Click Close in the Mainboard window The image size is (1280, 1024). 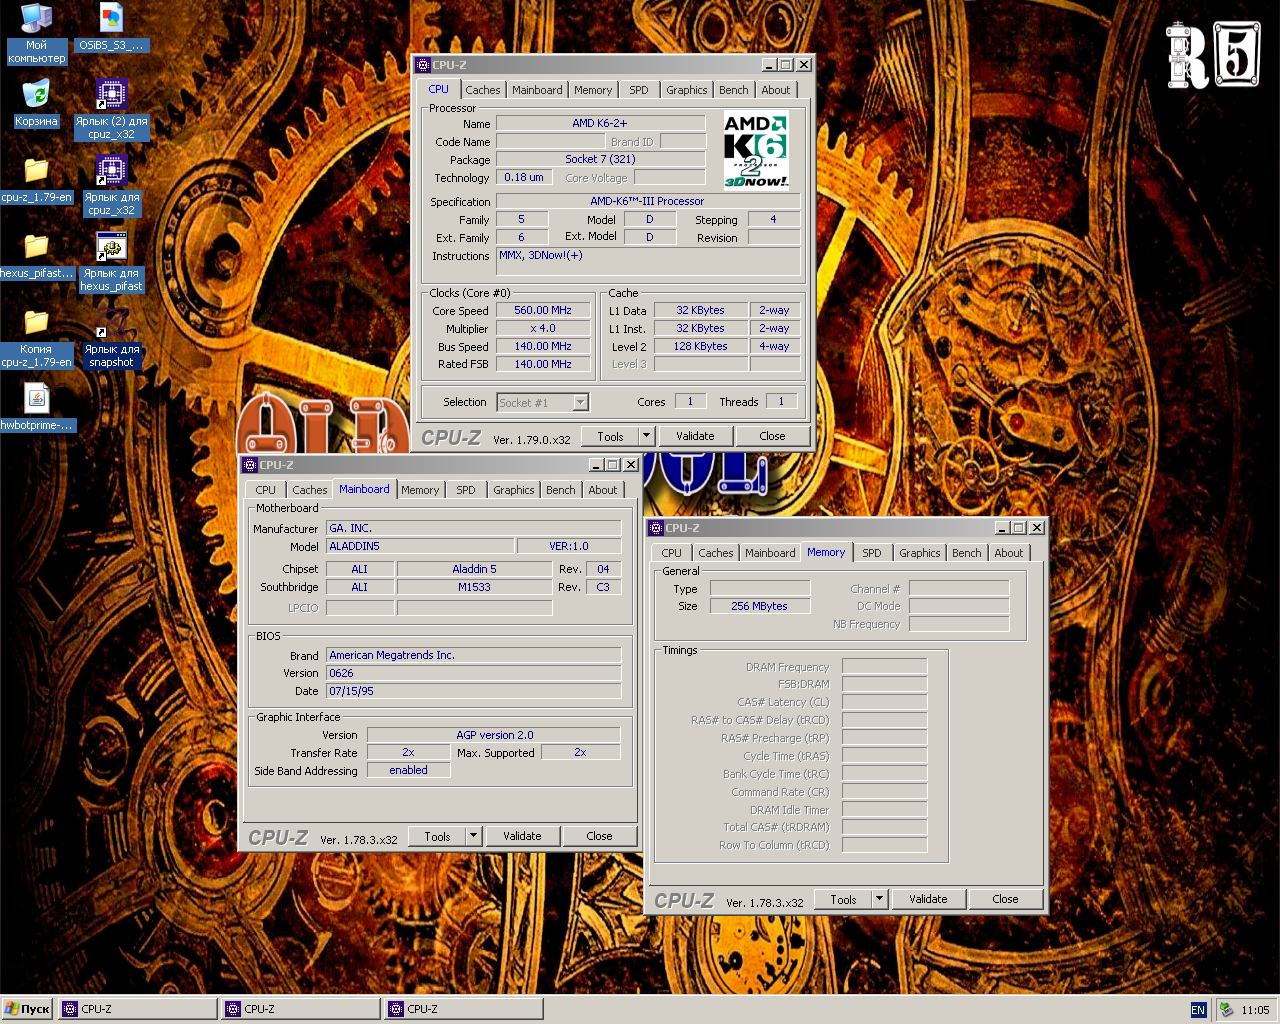click(599, 836)
